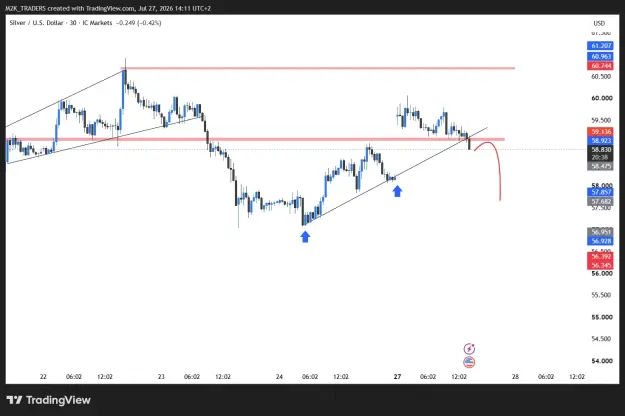The width and height of the screenshot is (625, 416).
Task: Click the 24 date label on time axis
Action: 279,376
